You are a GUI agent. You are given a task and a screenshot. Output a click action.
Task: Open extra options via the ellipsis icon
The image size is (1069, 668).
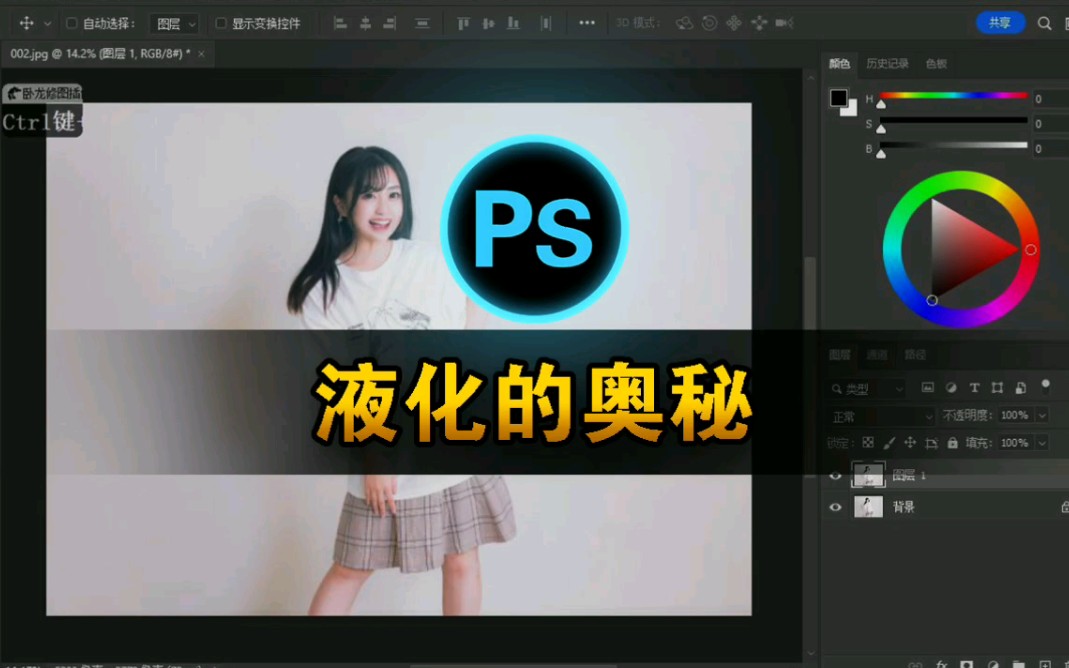(x=586, y=22)
